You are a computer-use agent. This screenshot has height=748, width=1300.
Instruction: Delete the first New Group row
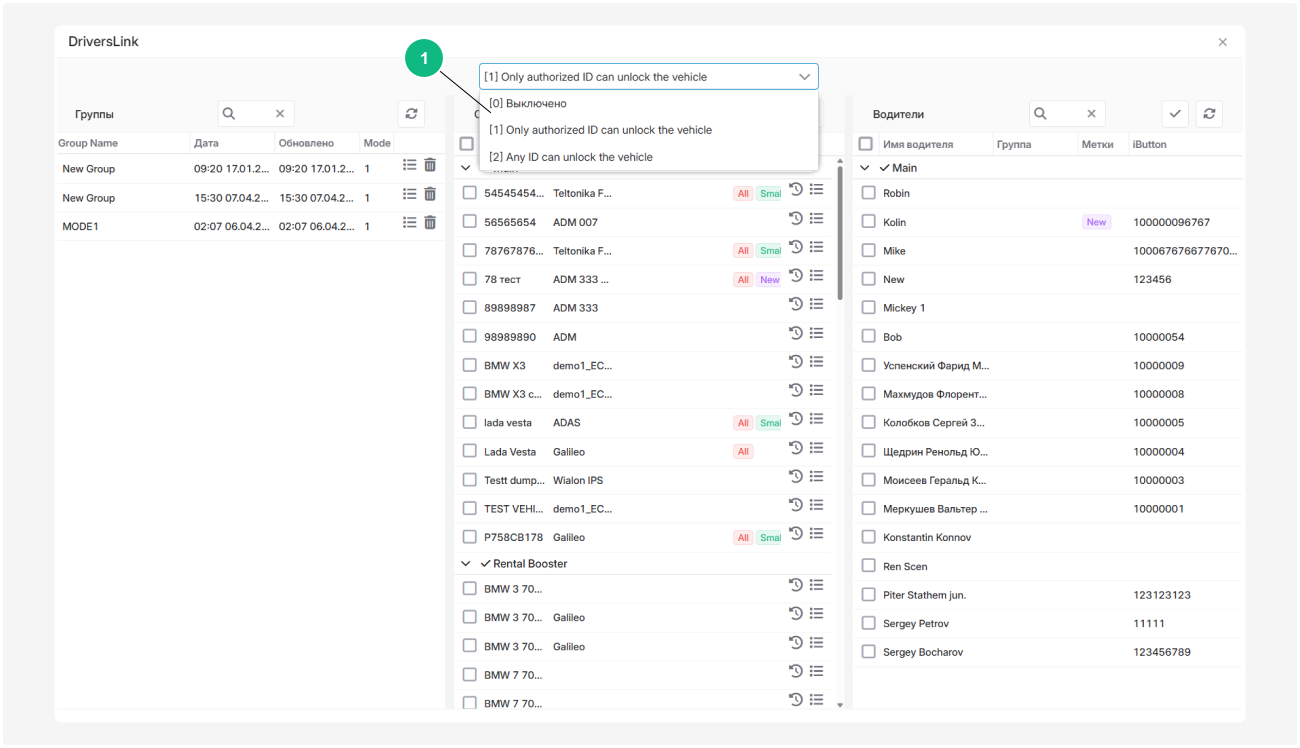(430, 166)
